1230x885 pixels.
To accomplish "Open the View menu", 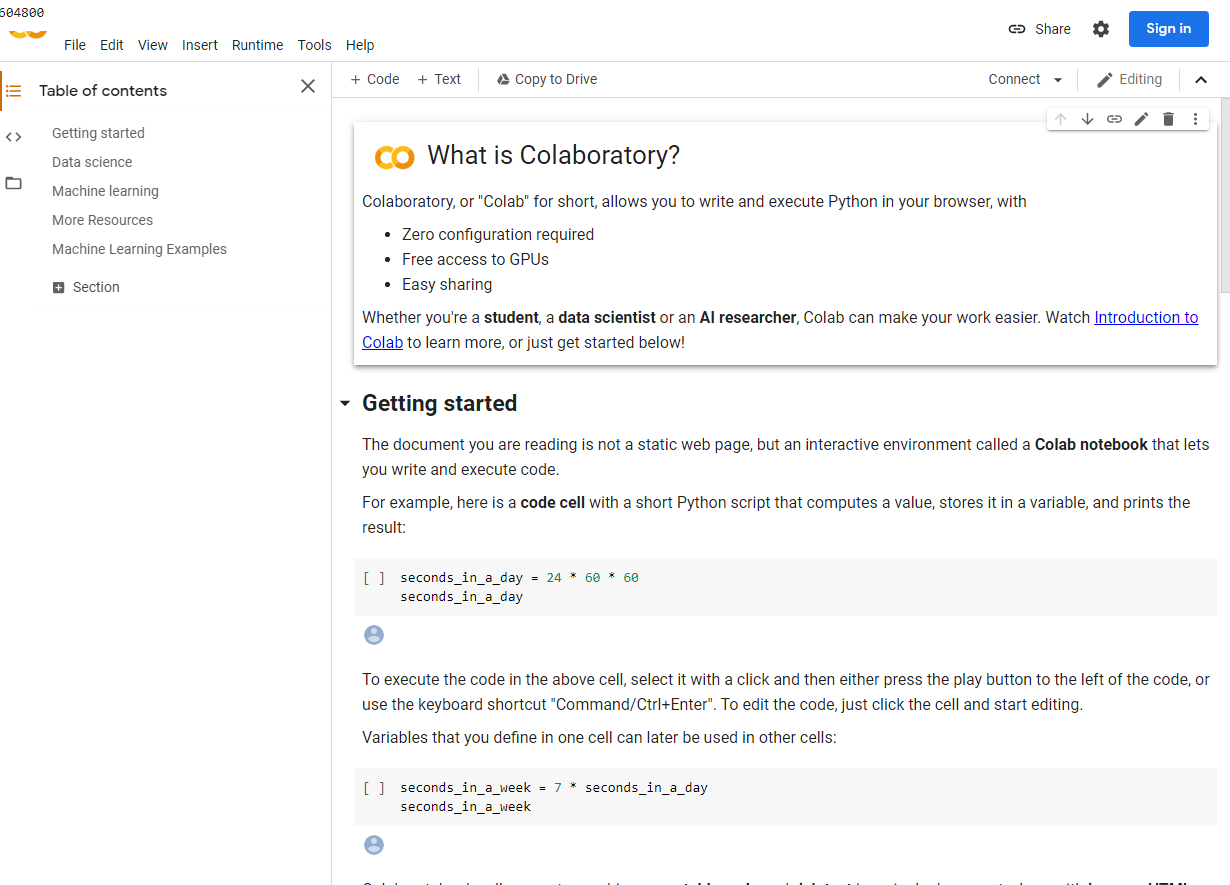I will click(x=153, y=45).
